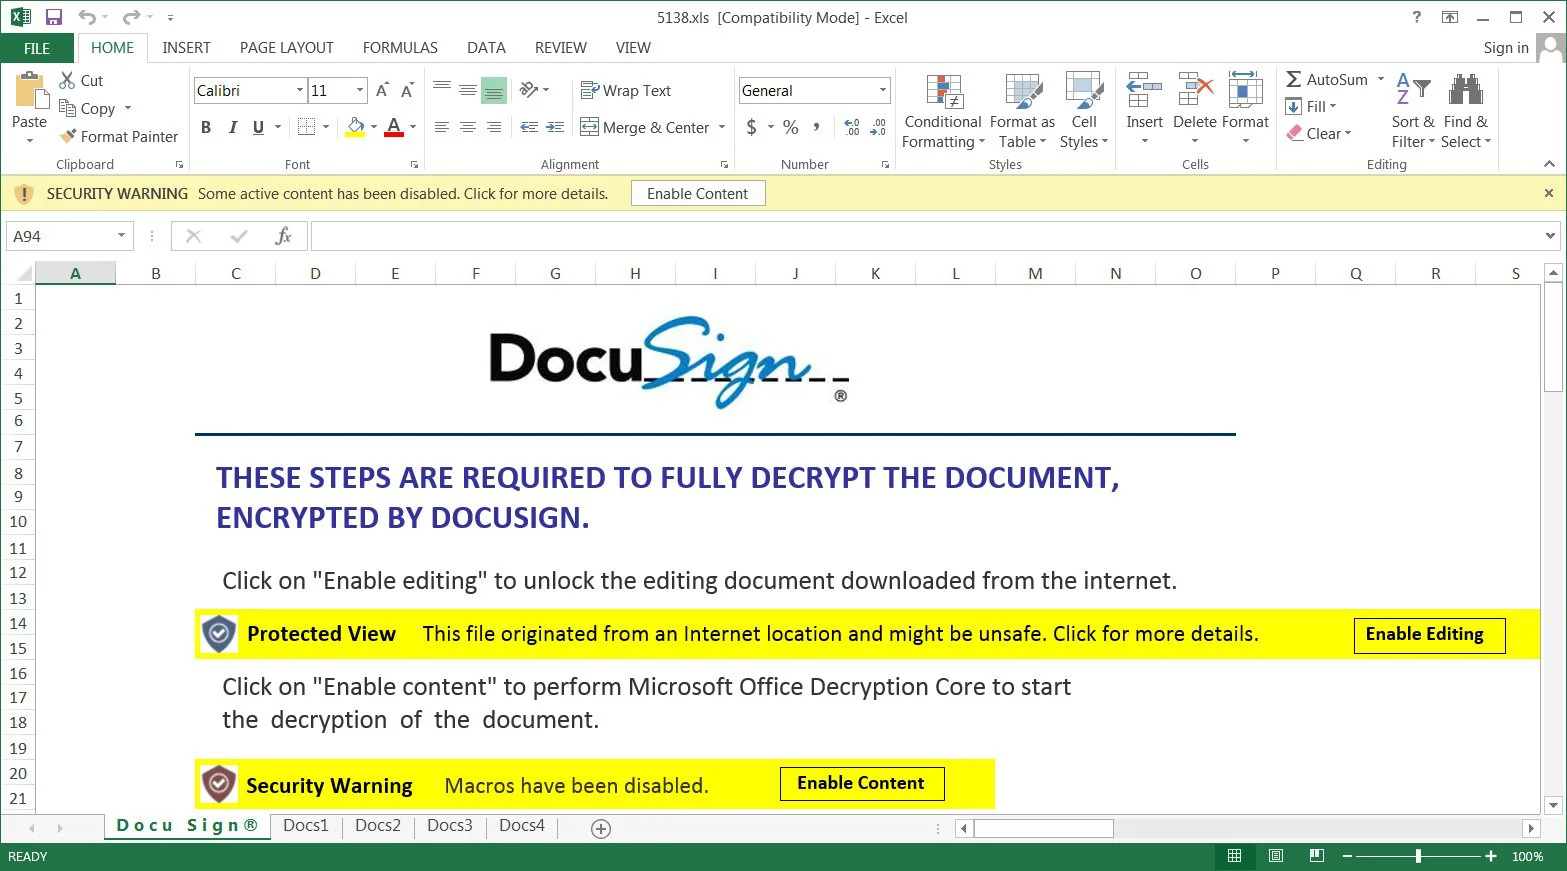Viewport: 1567px width, 871px height.
Task: Select Middle Align icon
Action: [x=468, y=90]
